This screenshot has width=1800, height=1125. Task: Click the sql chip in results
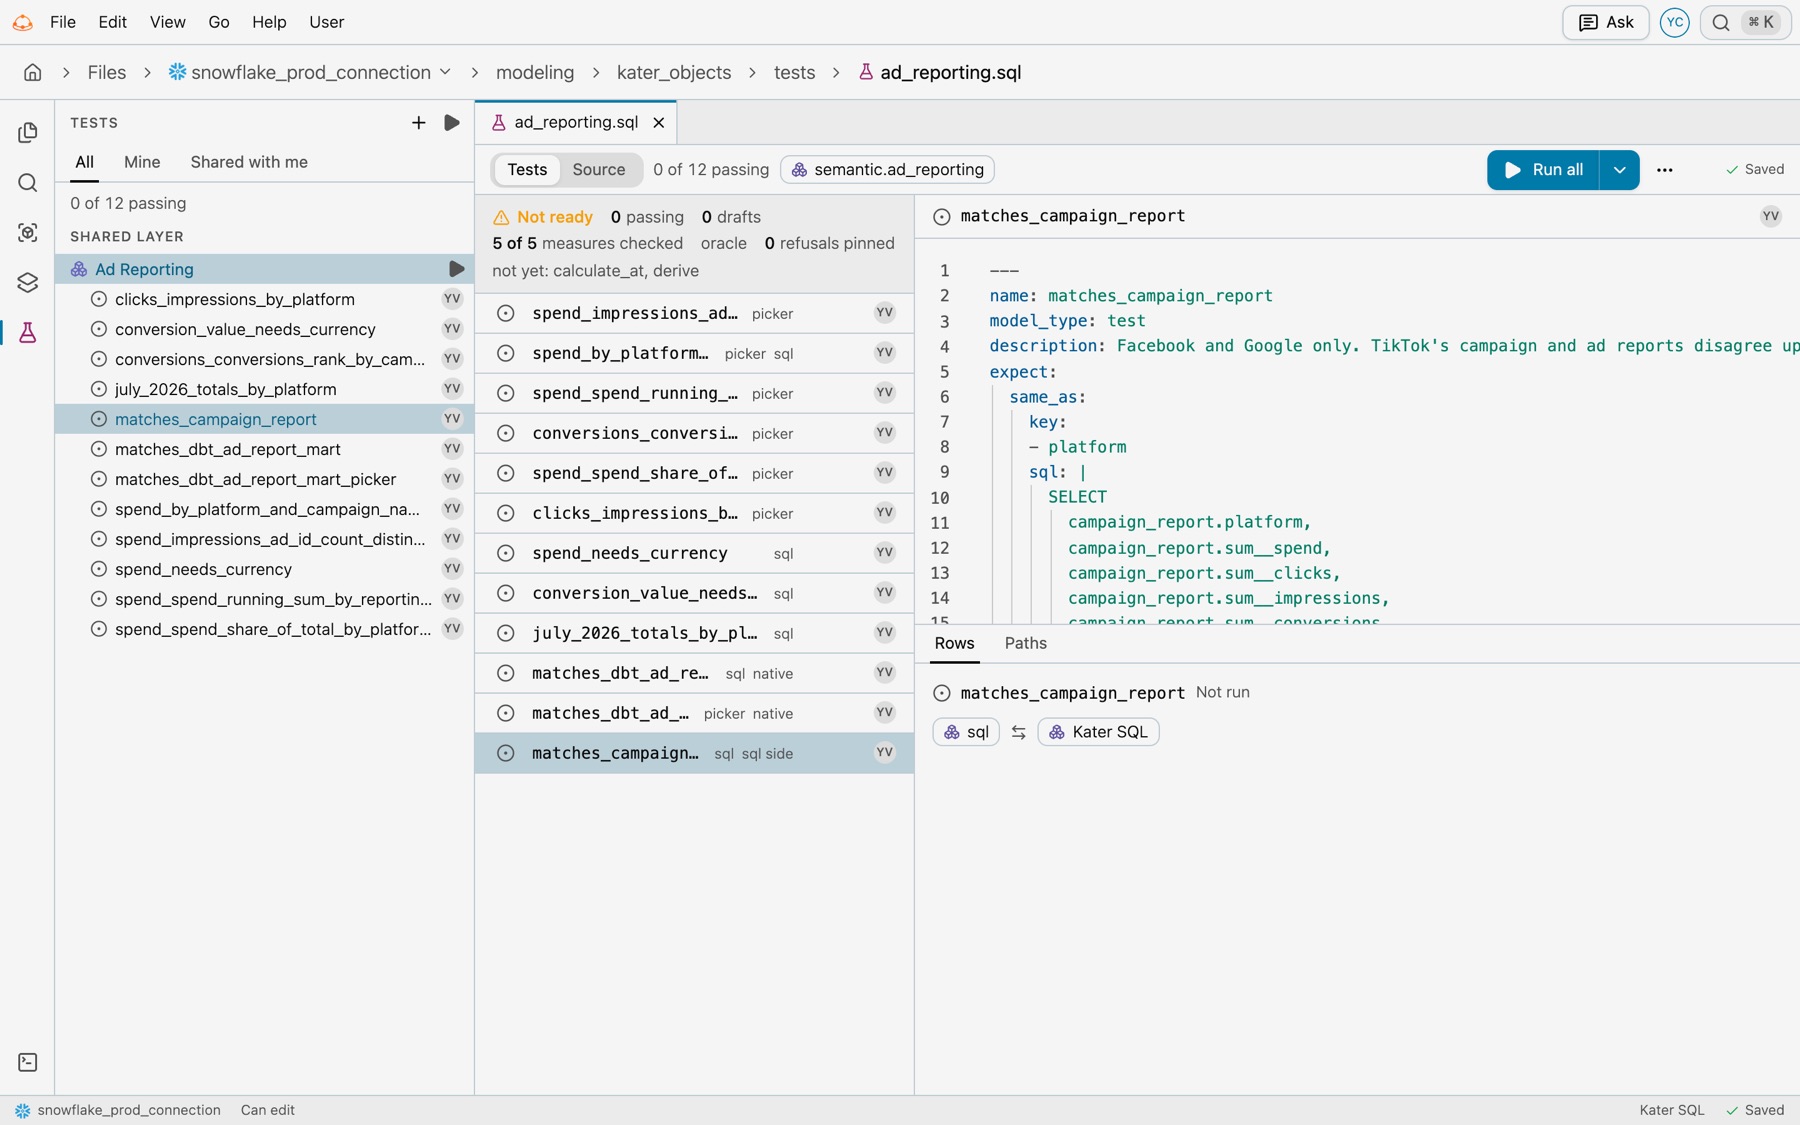[965, 732]
